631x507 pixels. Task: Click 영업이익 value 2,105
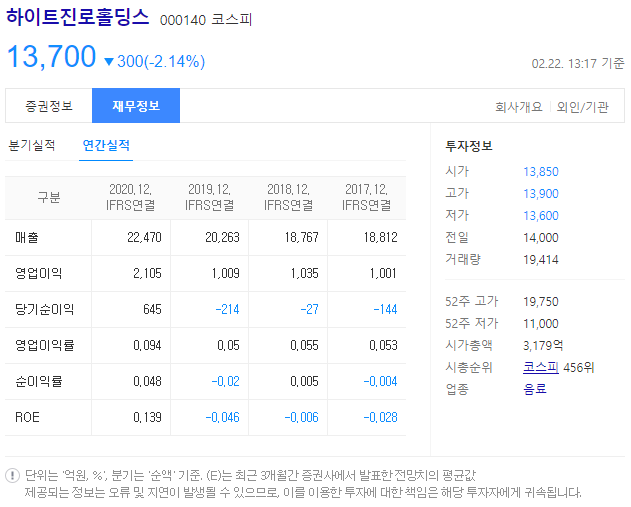(147, 273)
